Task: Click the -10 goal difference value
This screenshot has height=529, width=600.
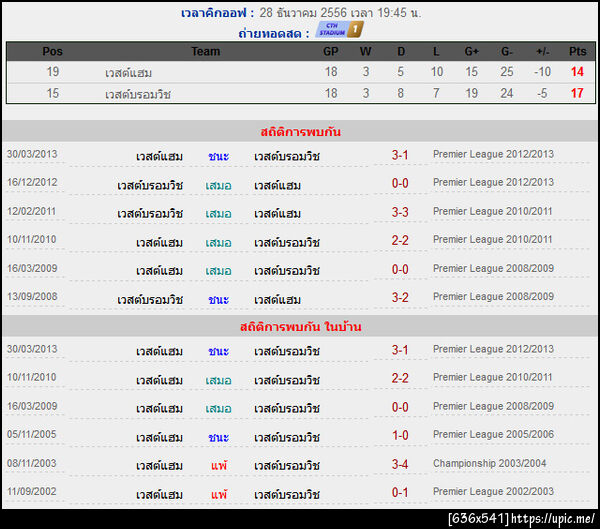Action: click(542, 72)
